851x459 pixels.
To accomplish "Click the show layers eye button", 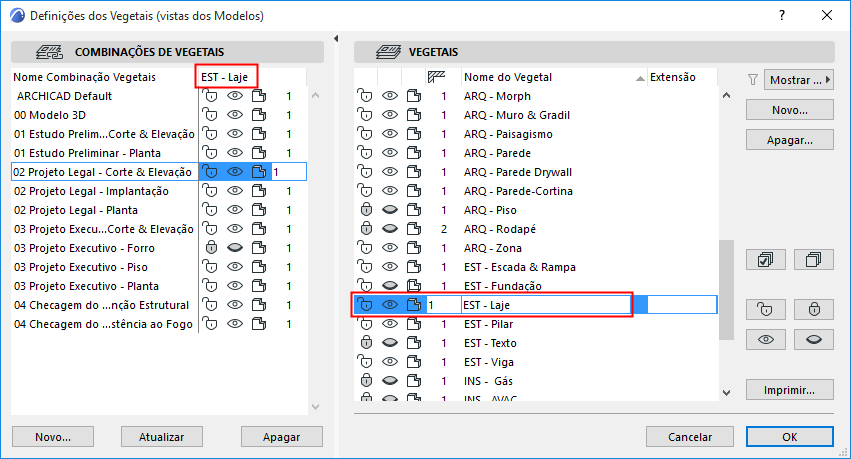I will (x=765, y=339).
